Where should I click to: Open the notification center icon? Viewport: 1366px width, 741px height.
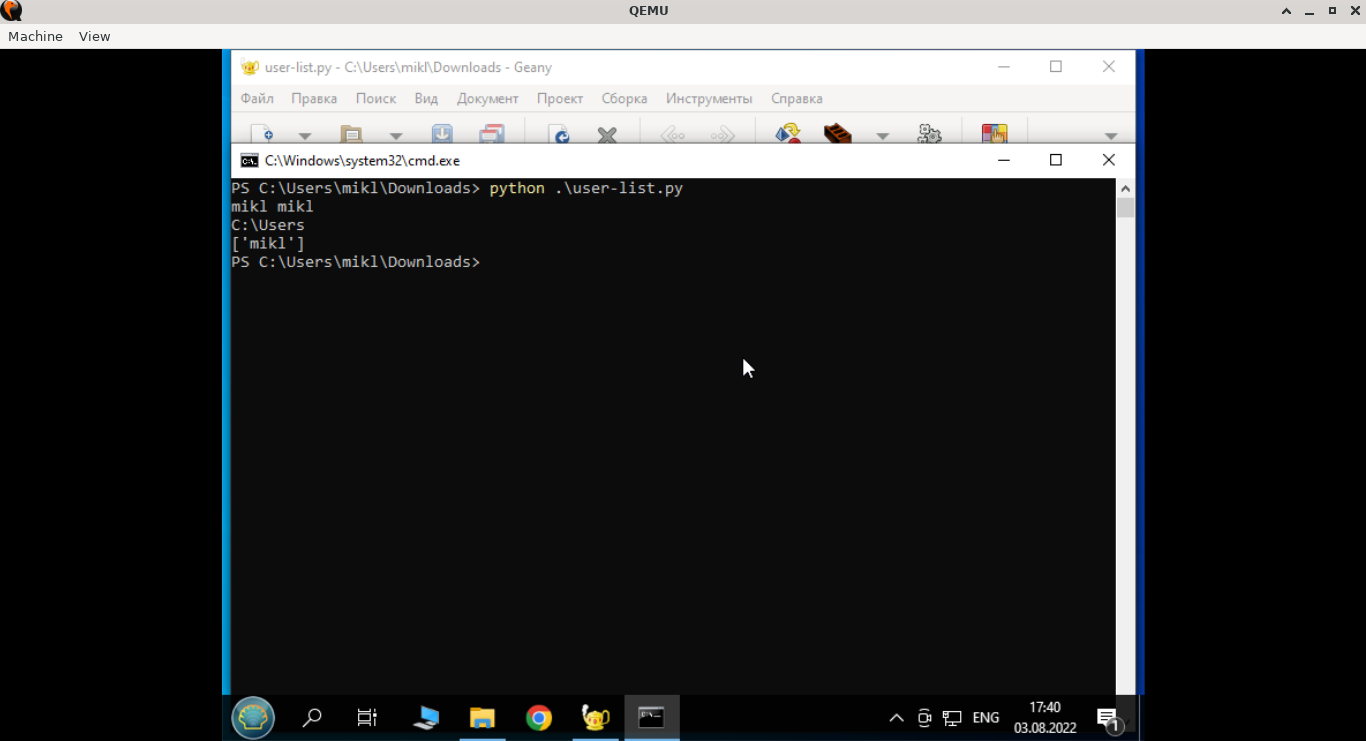pos(1108,718)
